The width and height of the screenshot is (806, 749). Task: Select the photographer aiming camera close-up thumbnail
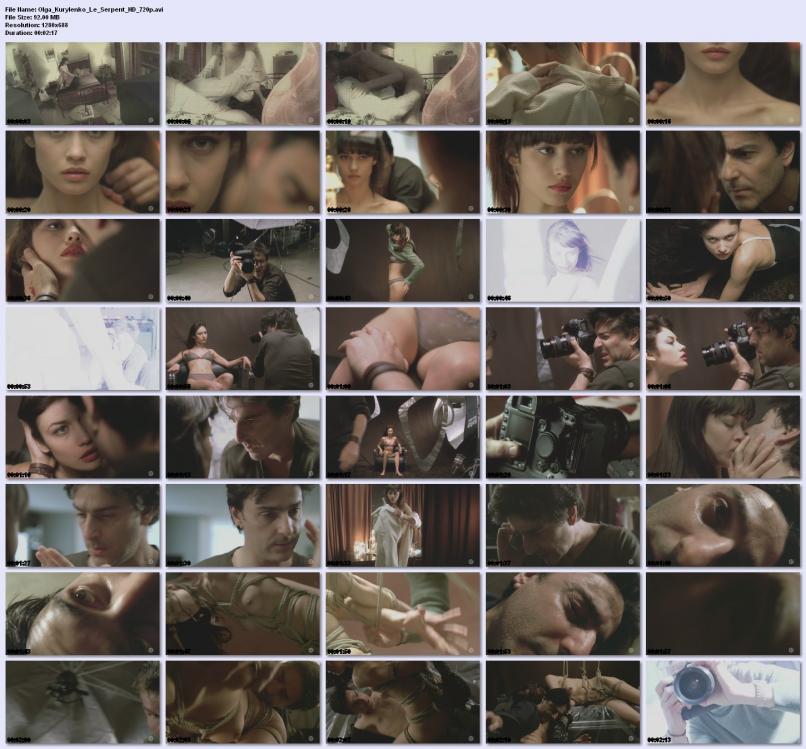563,349
